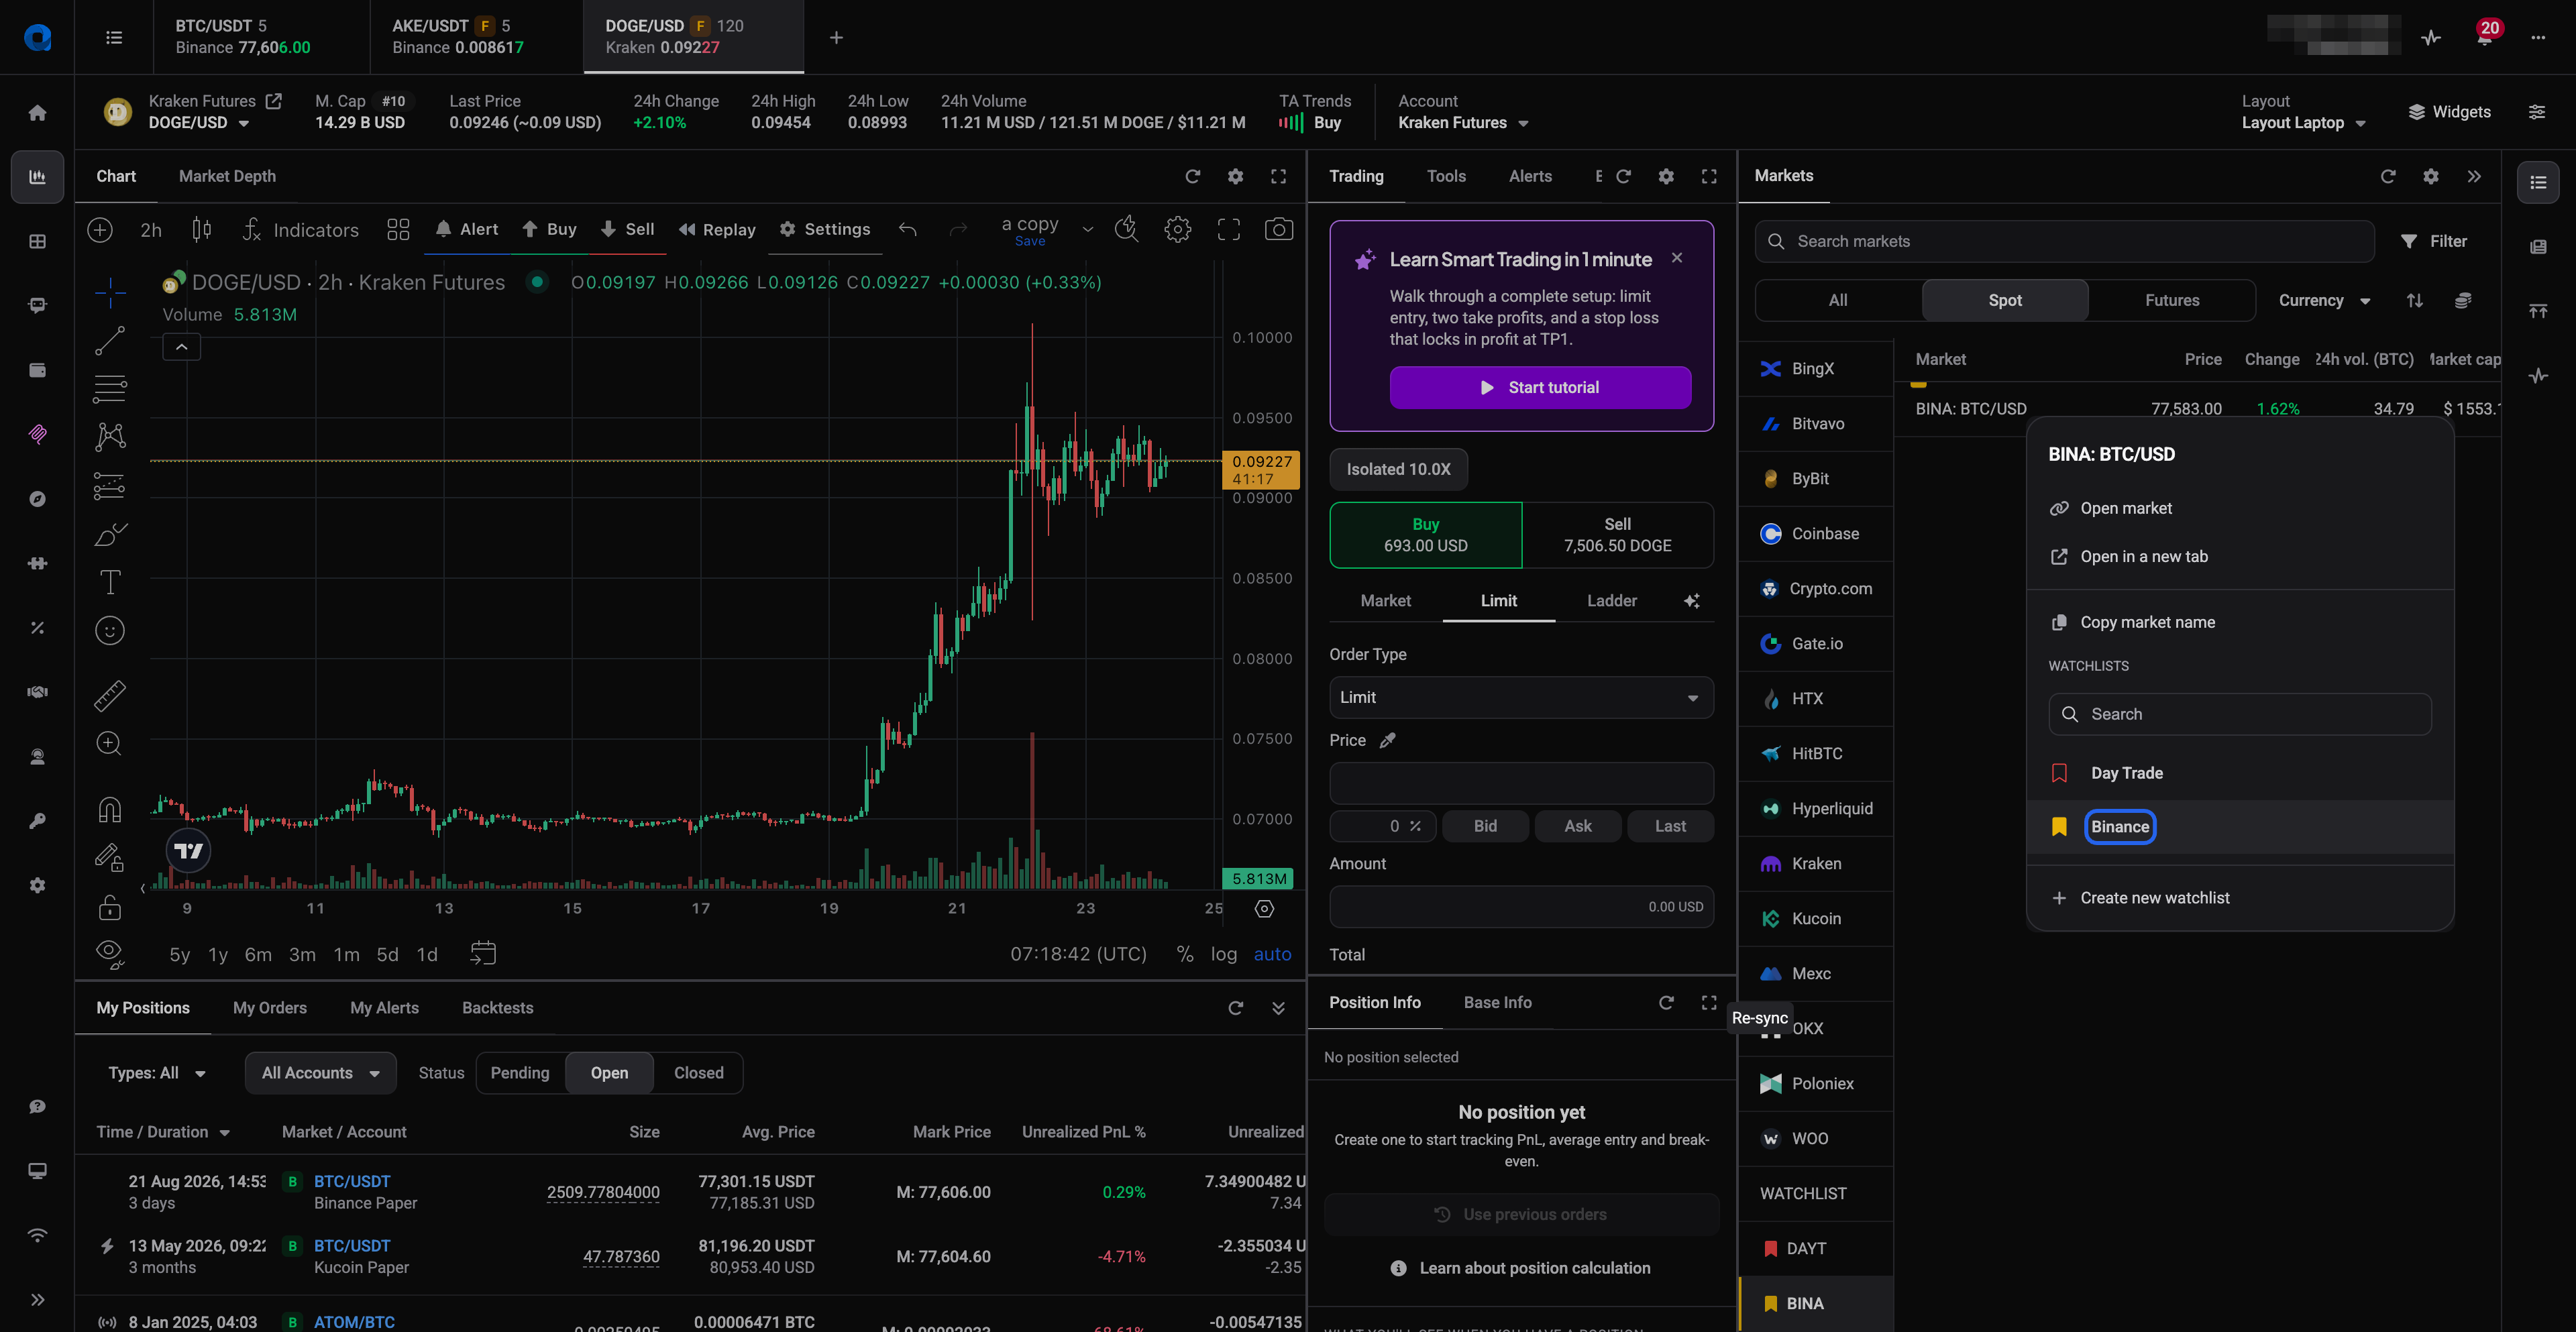Open the AI sparkle order option
2576x1332 pixels.
[1691, 600]
